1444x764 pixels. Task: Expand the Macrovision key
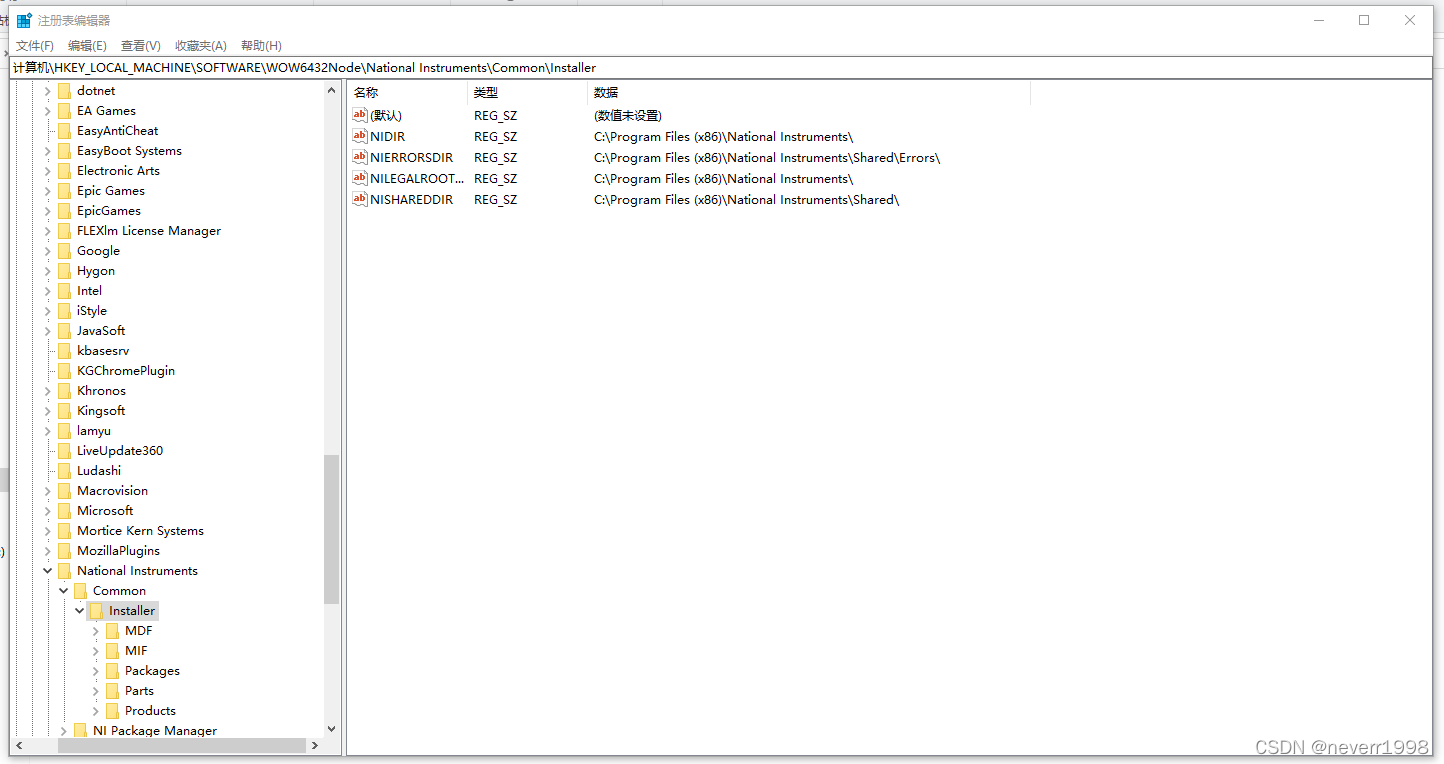(x=47, y=491)
